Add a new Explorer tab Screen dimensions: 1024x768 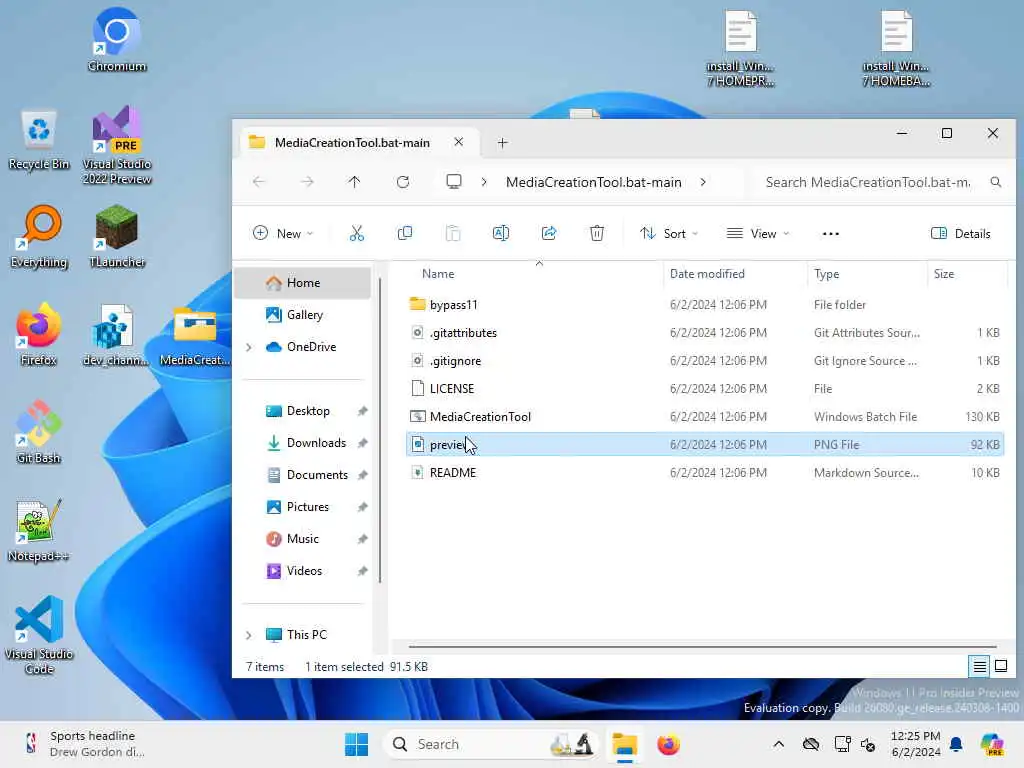(x=502, y=143)
